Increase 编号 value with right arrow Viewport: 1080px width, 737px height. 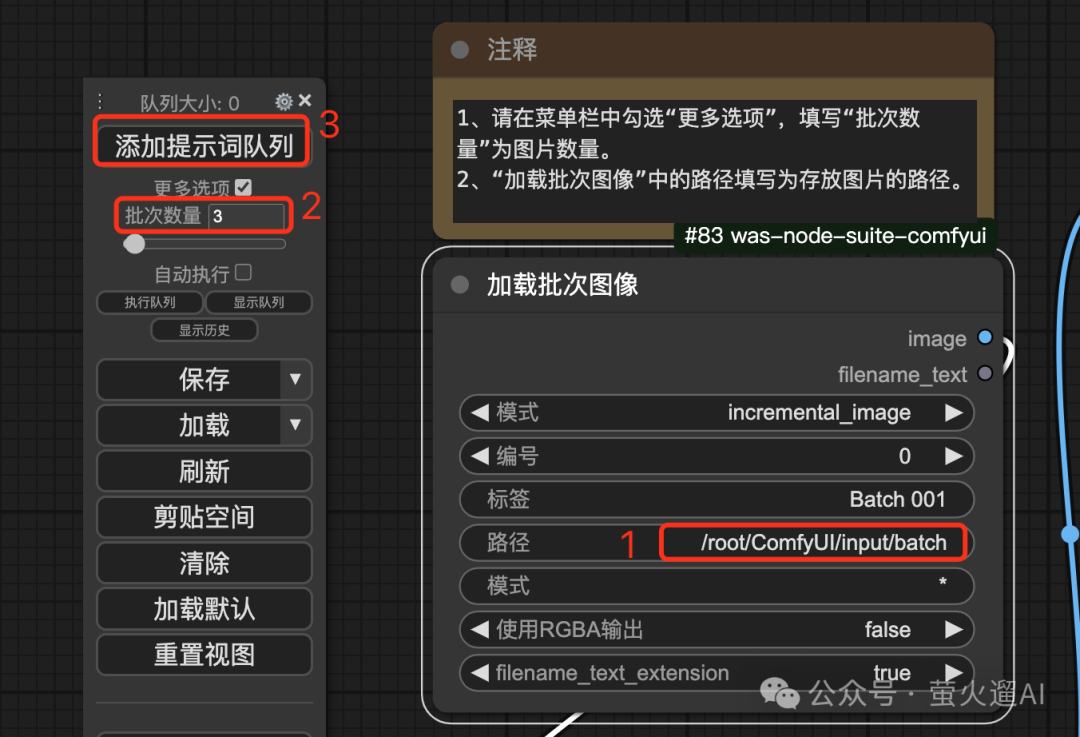click(953, 456)
